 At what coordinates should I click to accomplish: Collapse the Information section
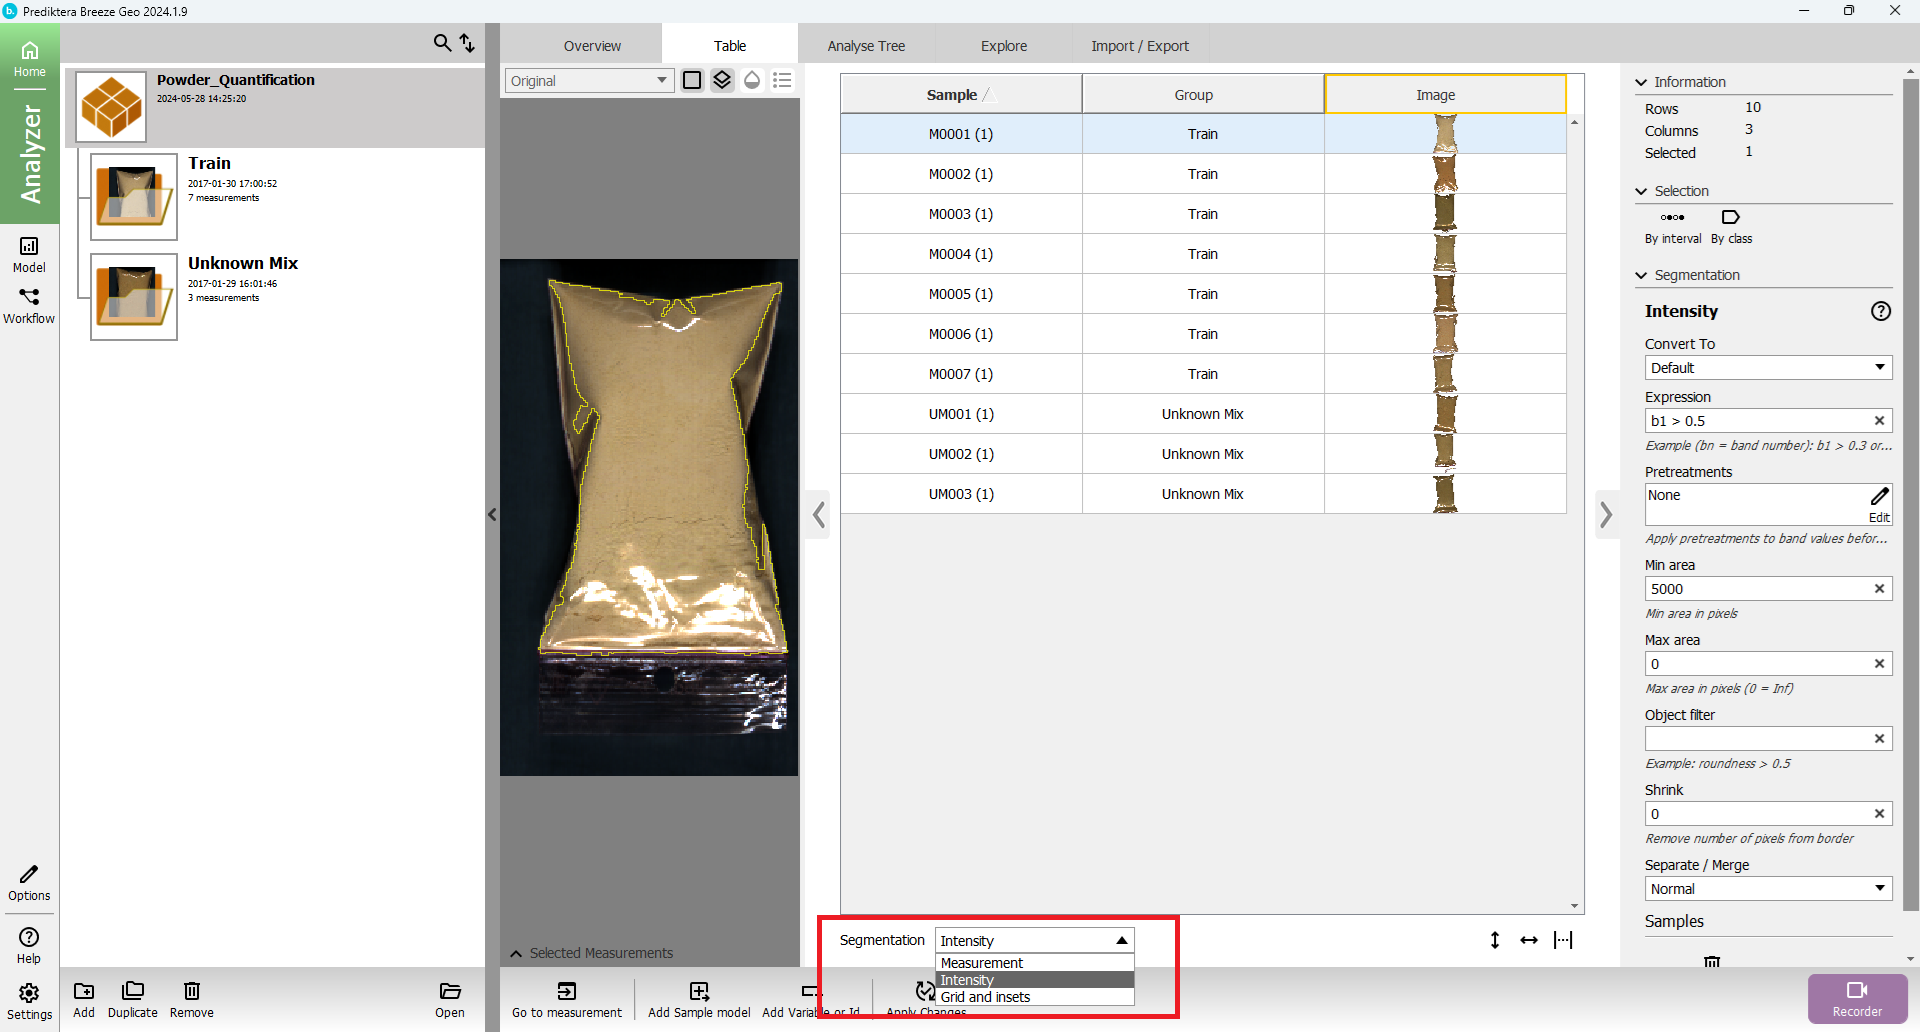1641,82
